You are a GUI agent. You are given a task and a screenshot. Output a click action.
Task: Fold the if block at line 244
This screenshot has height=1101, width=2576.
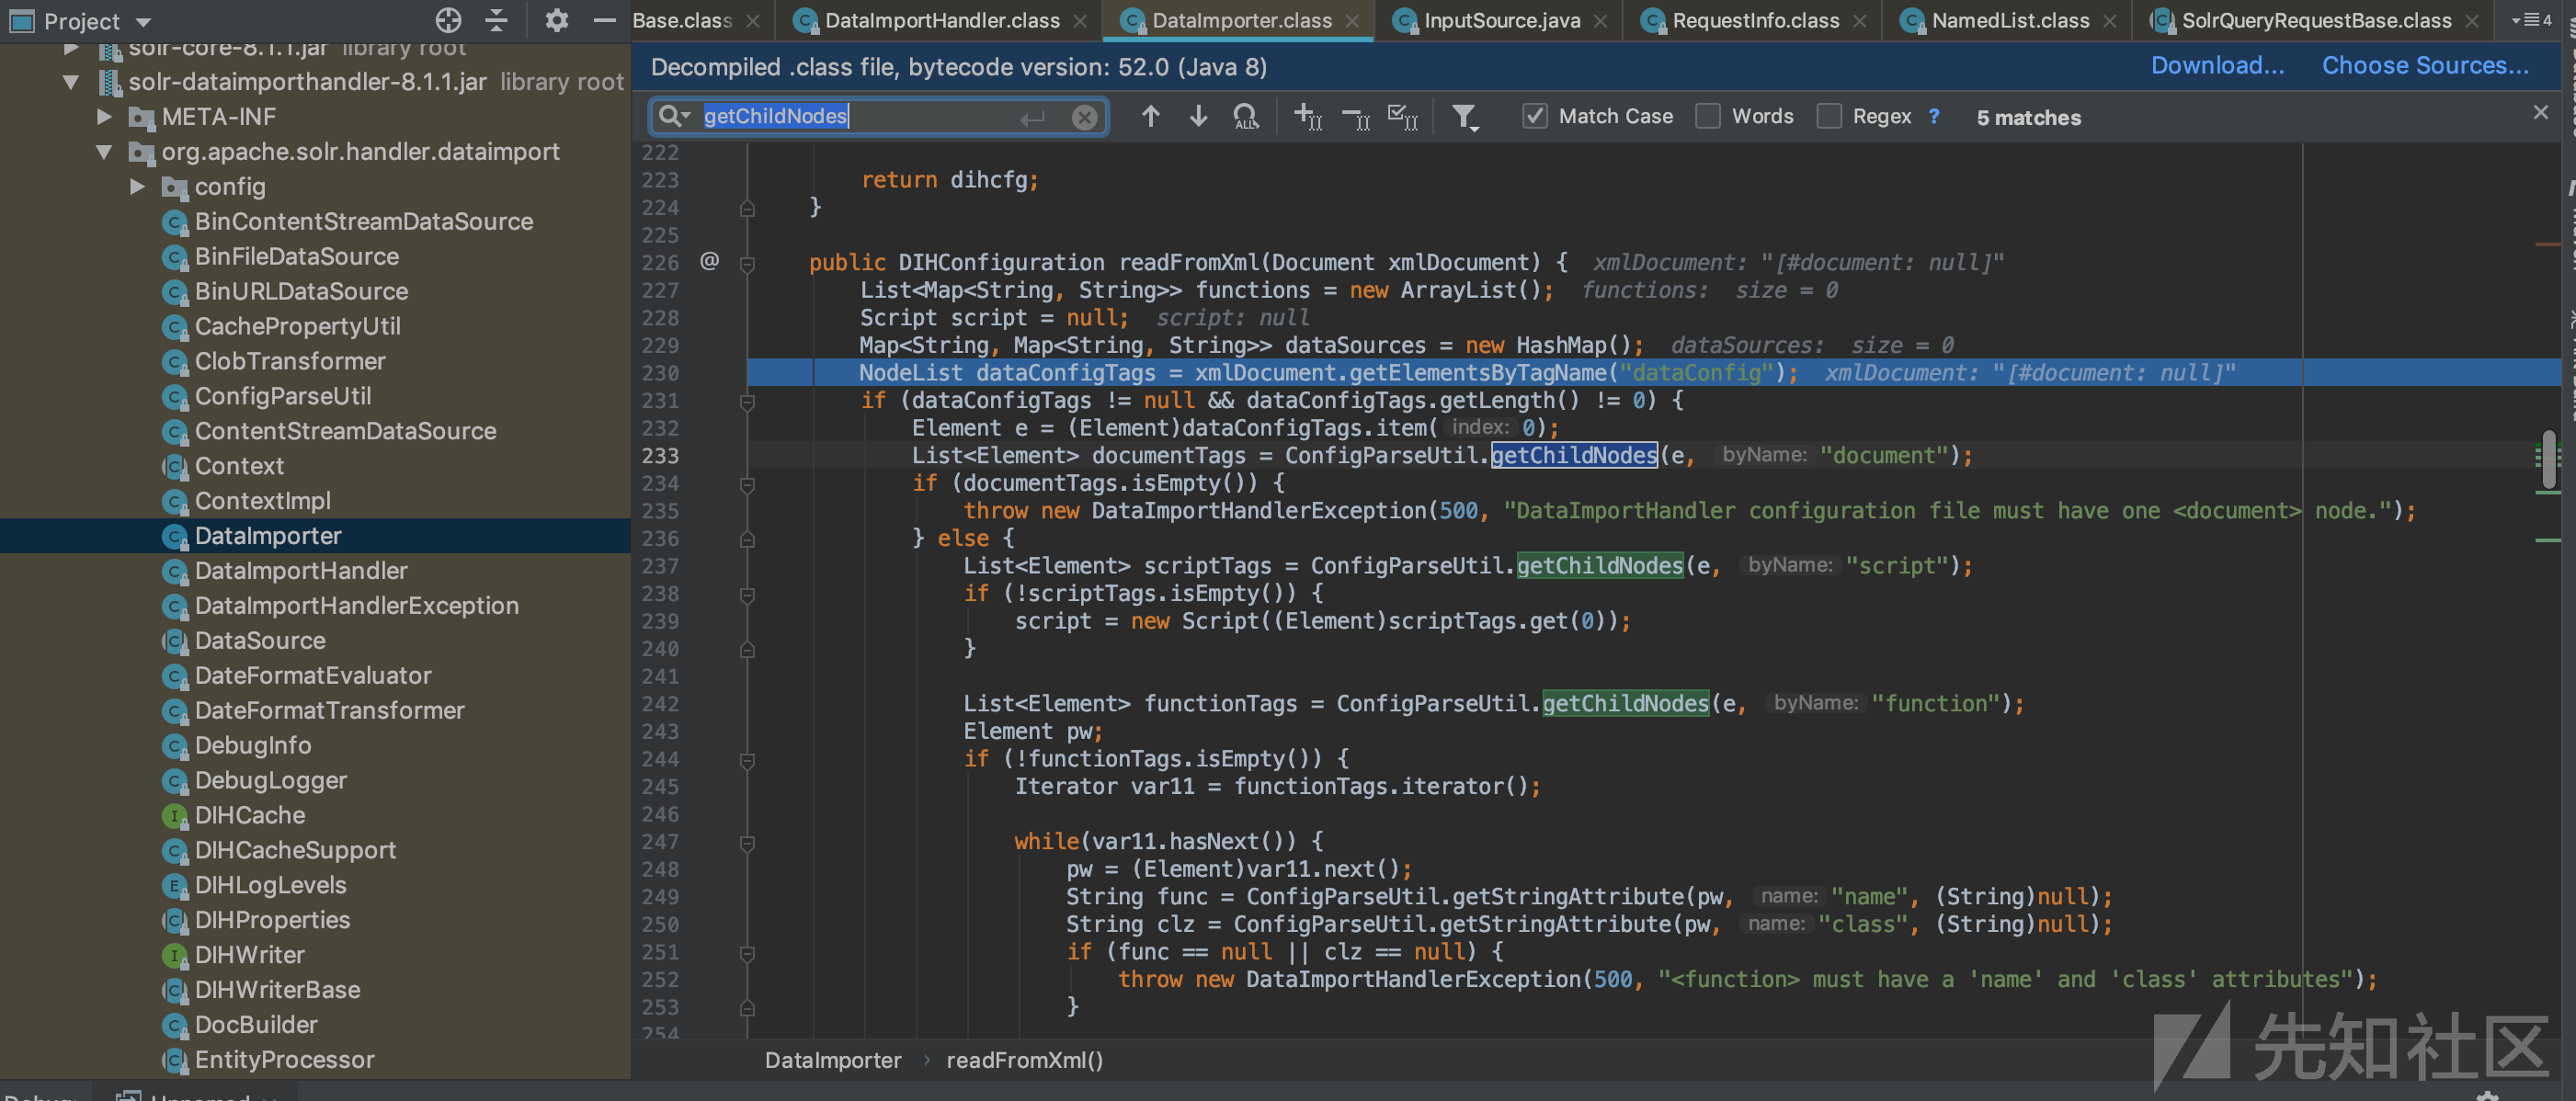click(x=747, y=759)
